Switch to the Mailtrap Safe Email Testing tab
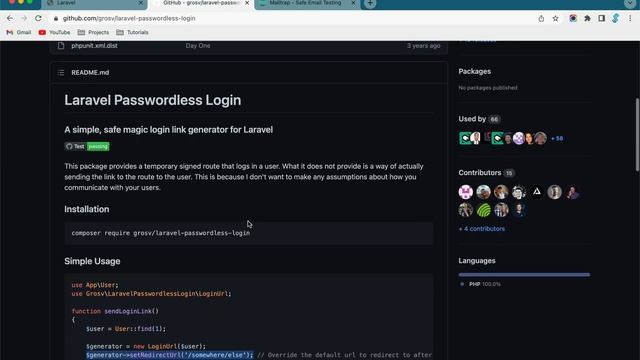Image resolution: width=640 pixels, height=360 pixels. pos(307,3)
